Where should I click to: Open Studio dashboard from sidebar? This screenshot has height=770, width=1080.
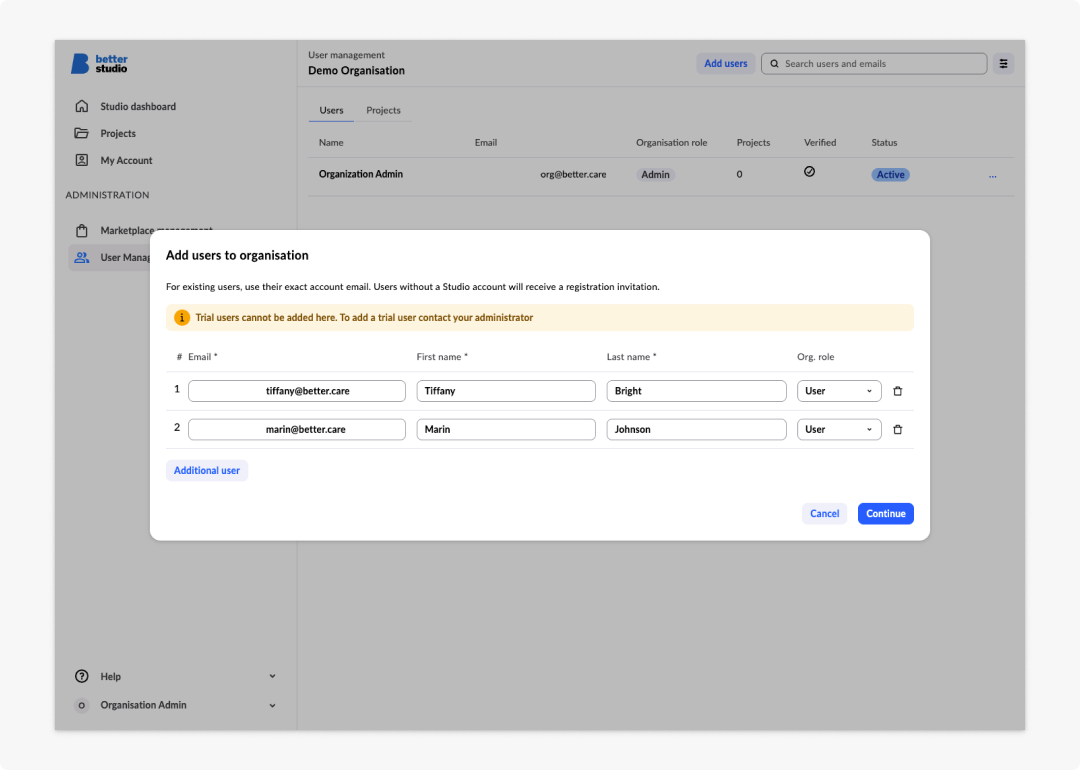tap(138, 106)
